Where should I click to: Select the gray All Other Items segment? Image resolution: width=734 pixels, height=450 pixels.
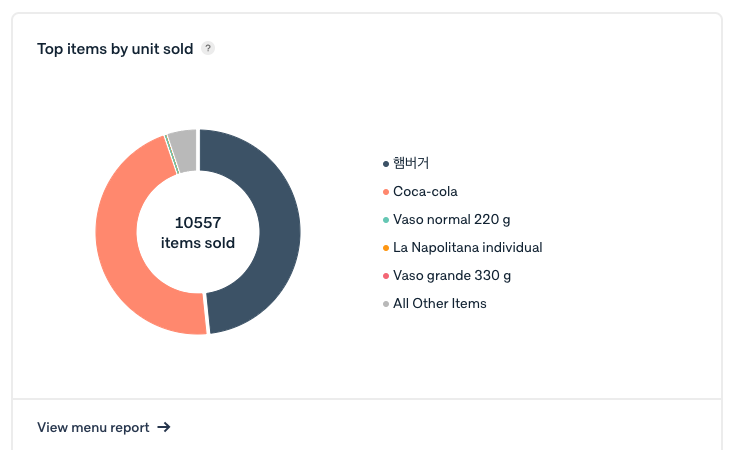point(184,150)
